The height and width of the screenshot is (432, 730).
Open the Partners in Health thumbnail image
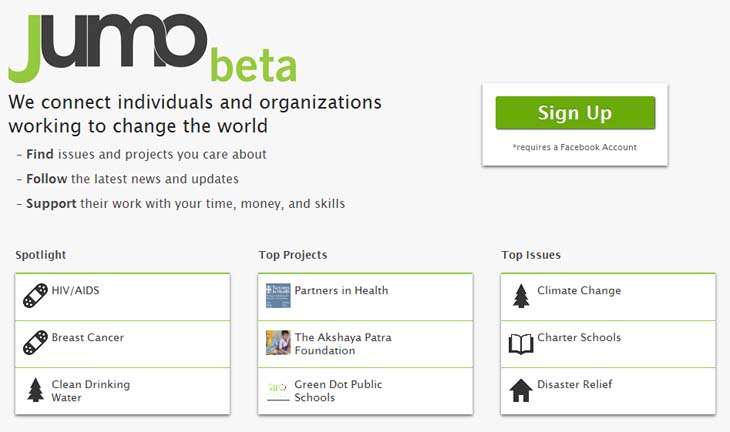pos(278,296)
